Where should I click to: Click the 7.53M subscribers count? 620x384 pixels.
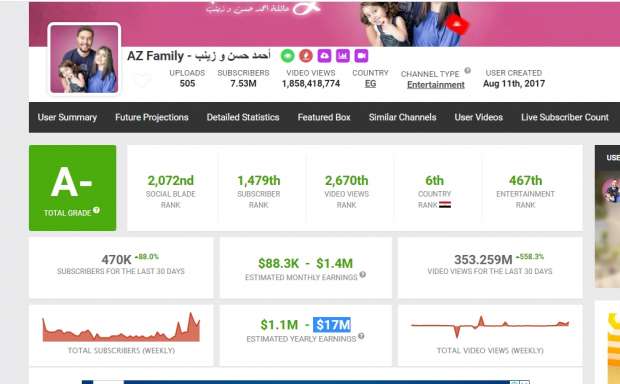243,84
